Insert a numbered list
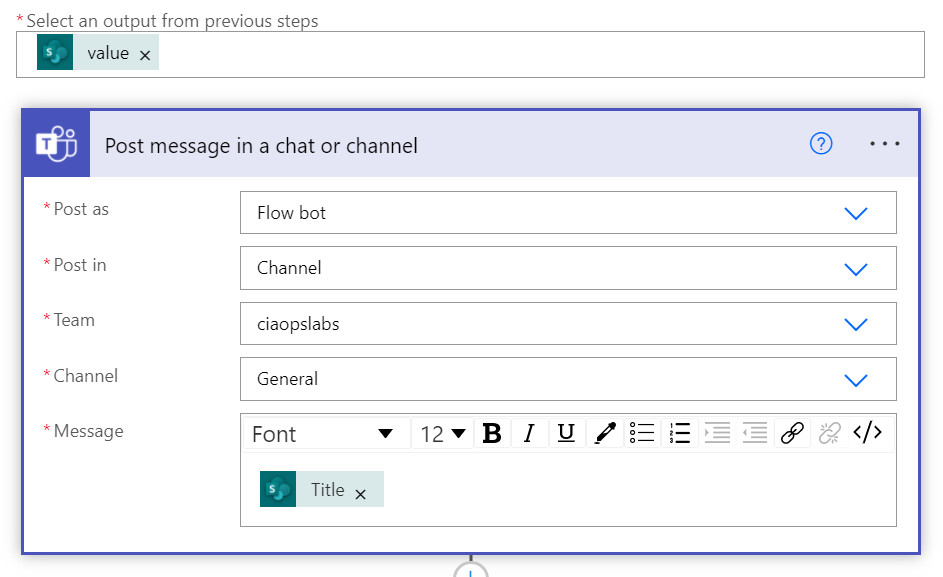The height and width of the screenshot is (577, 943). 680,433
